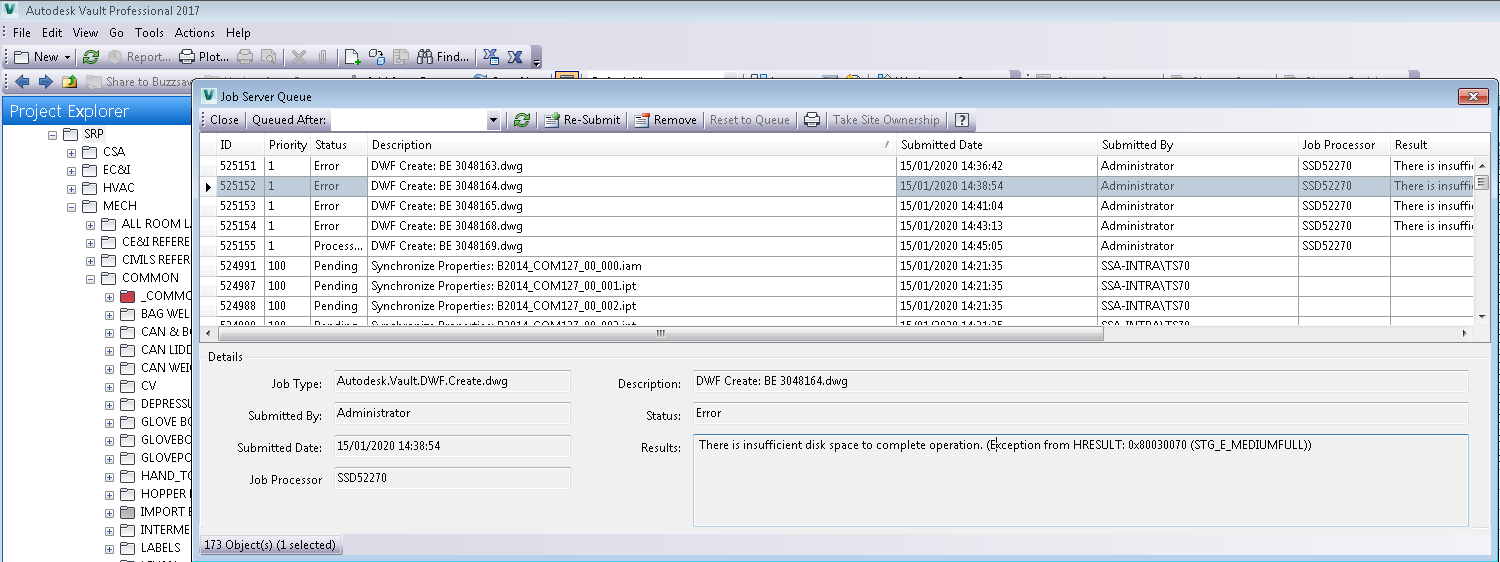Screen dimensions: 1500x562
Task: Collapse the SRP folder in Project Explorer
Action: [52, 134]
